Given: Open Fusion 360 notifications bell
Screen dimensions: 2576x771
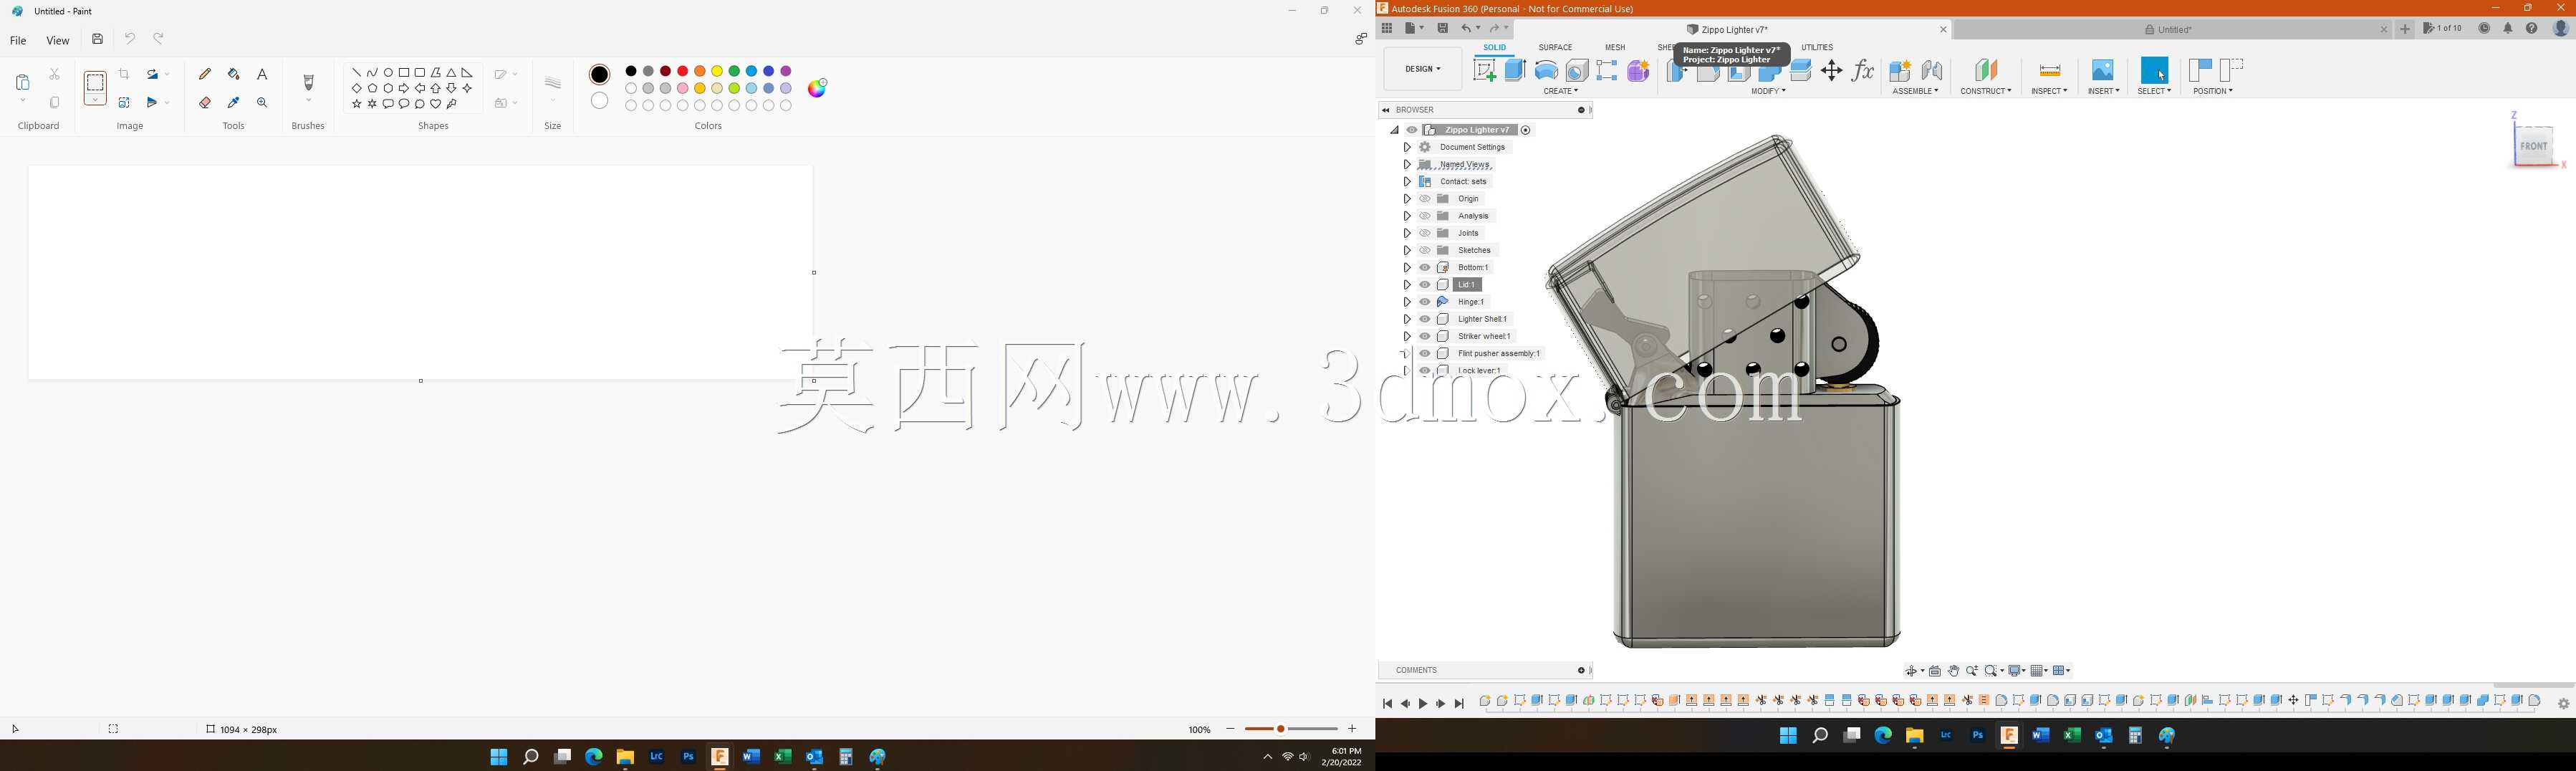Looking at the screenshot, I should (x=2508, y=28).
